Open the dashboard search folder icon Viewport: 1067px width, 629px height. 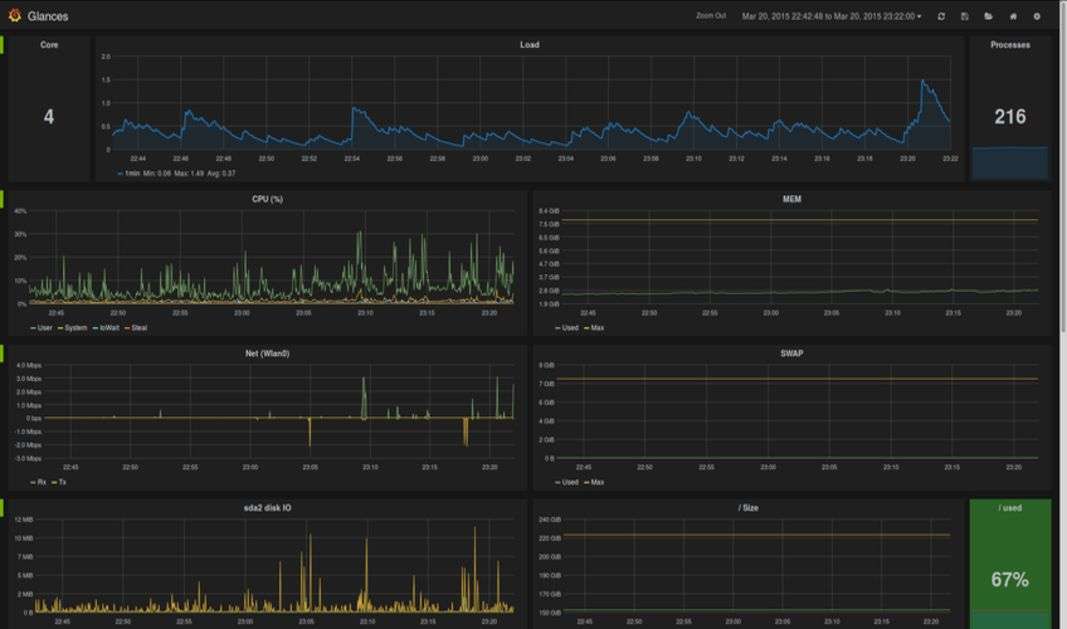pyautogui.click(x=989, y=17)
